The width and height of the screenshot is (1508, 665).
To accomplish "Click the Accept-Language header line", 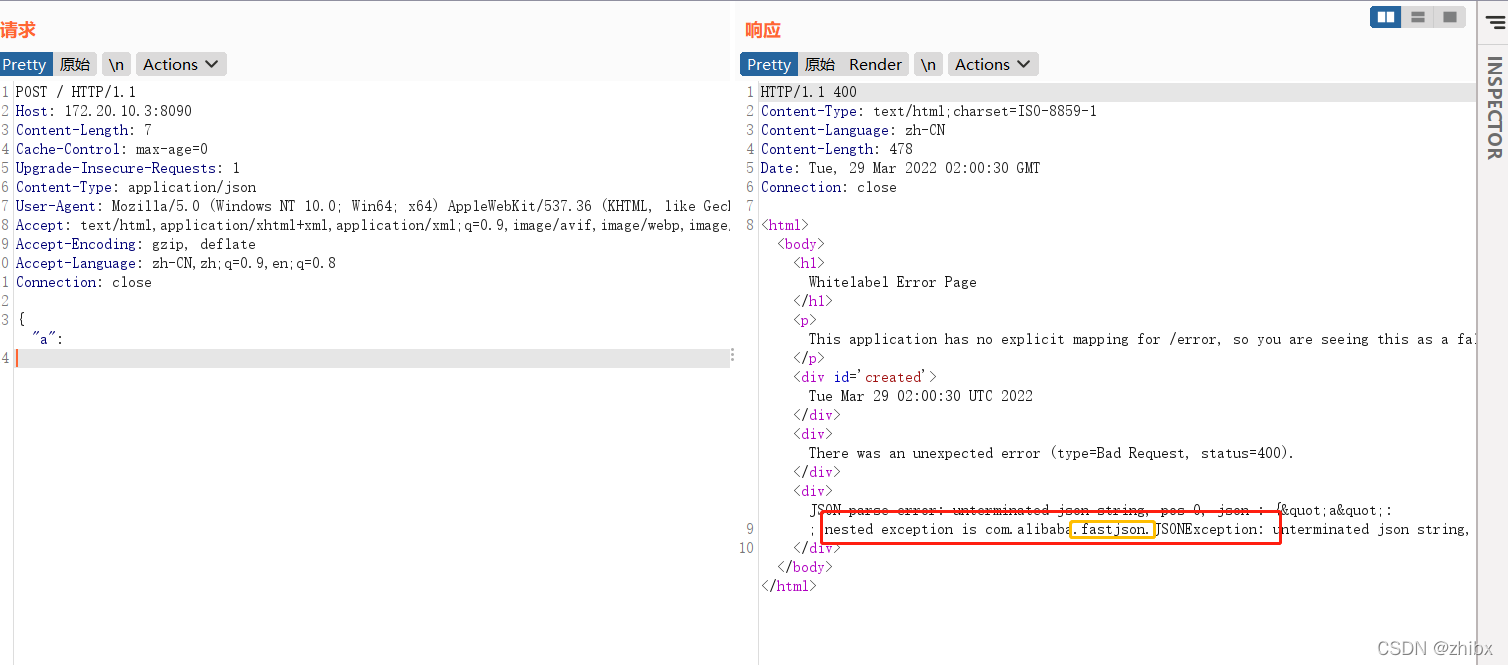I will click(176, 263).
